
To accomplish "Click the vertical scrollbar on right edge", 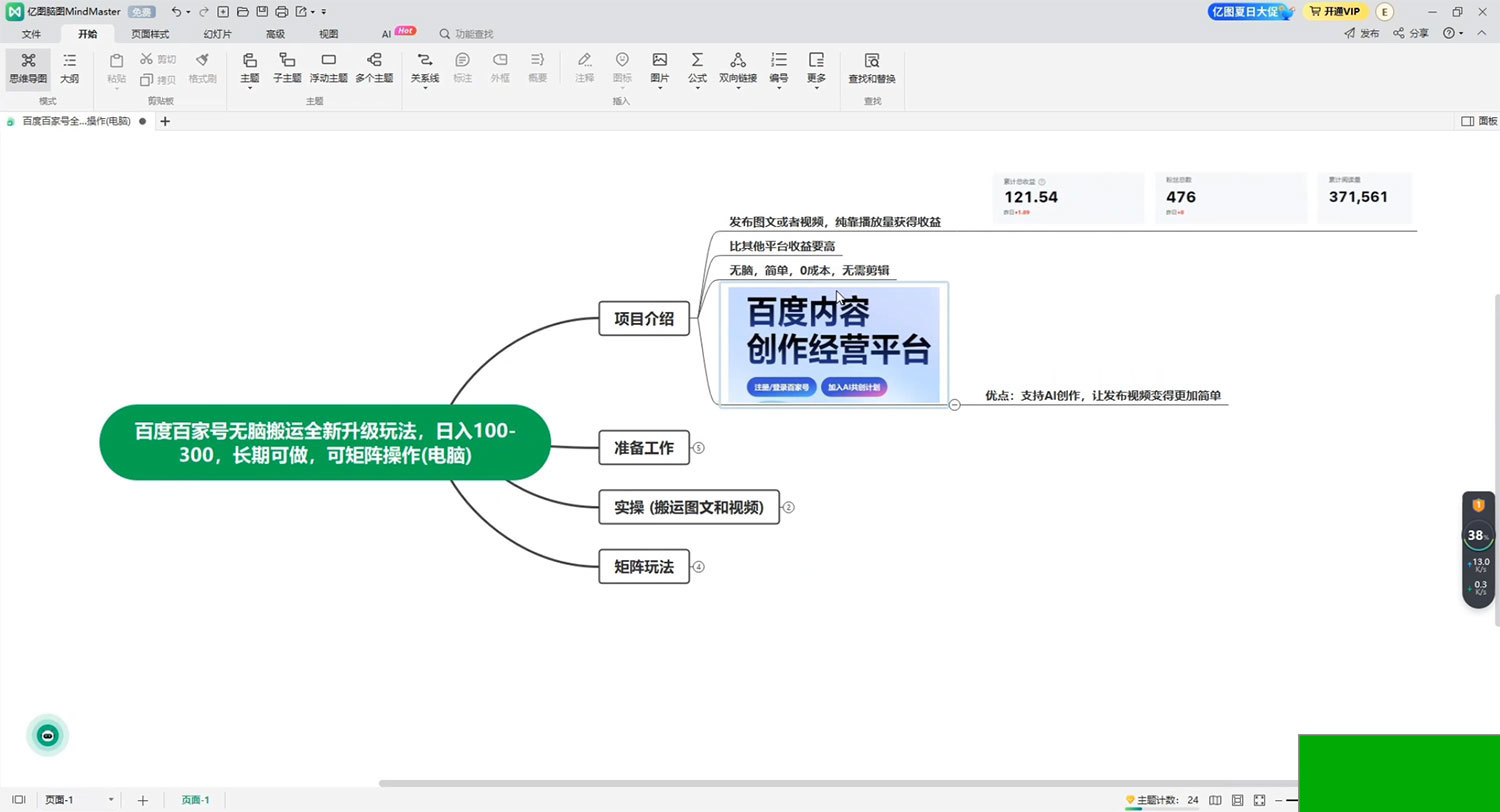I will (1496, 460).
